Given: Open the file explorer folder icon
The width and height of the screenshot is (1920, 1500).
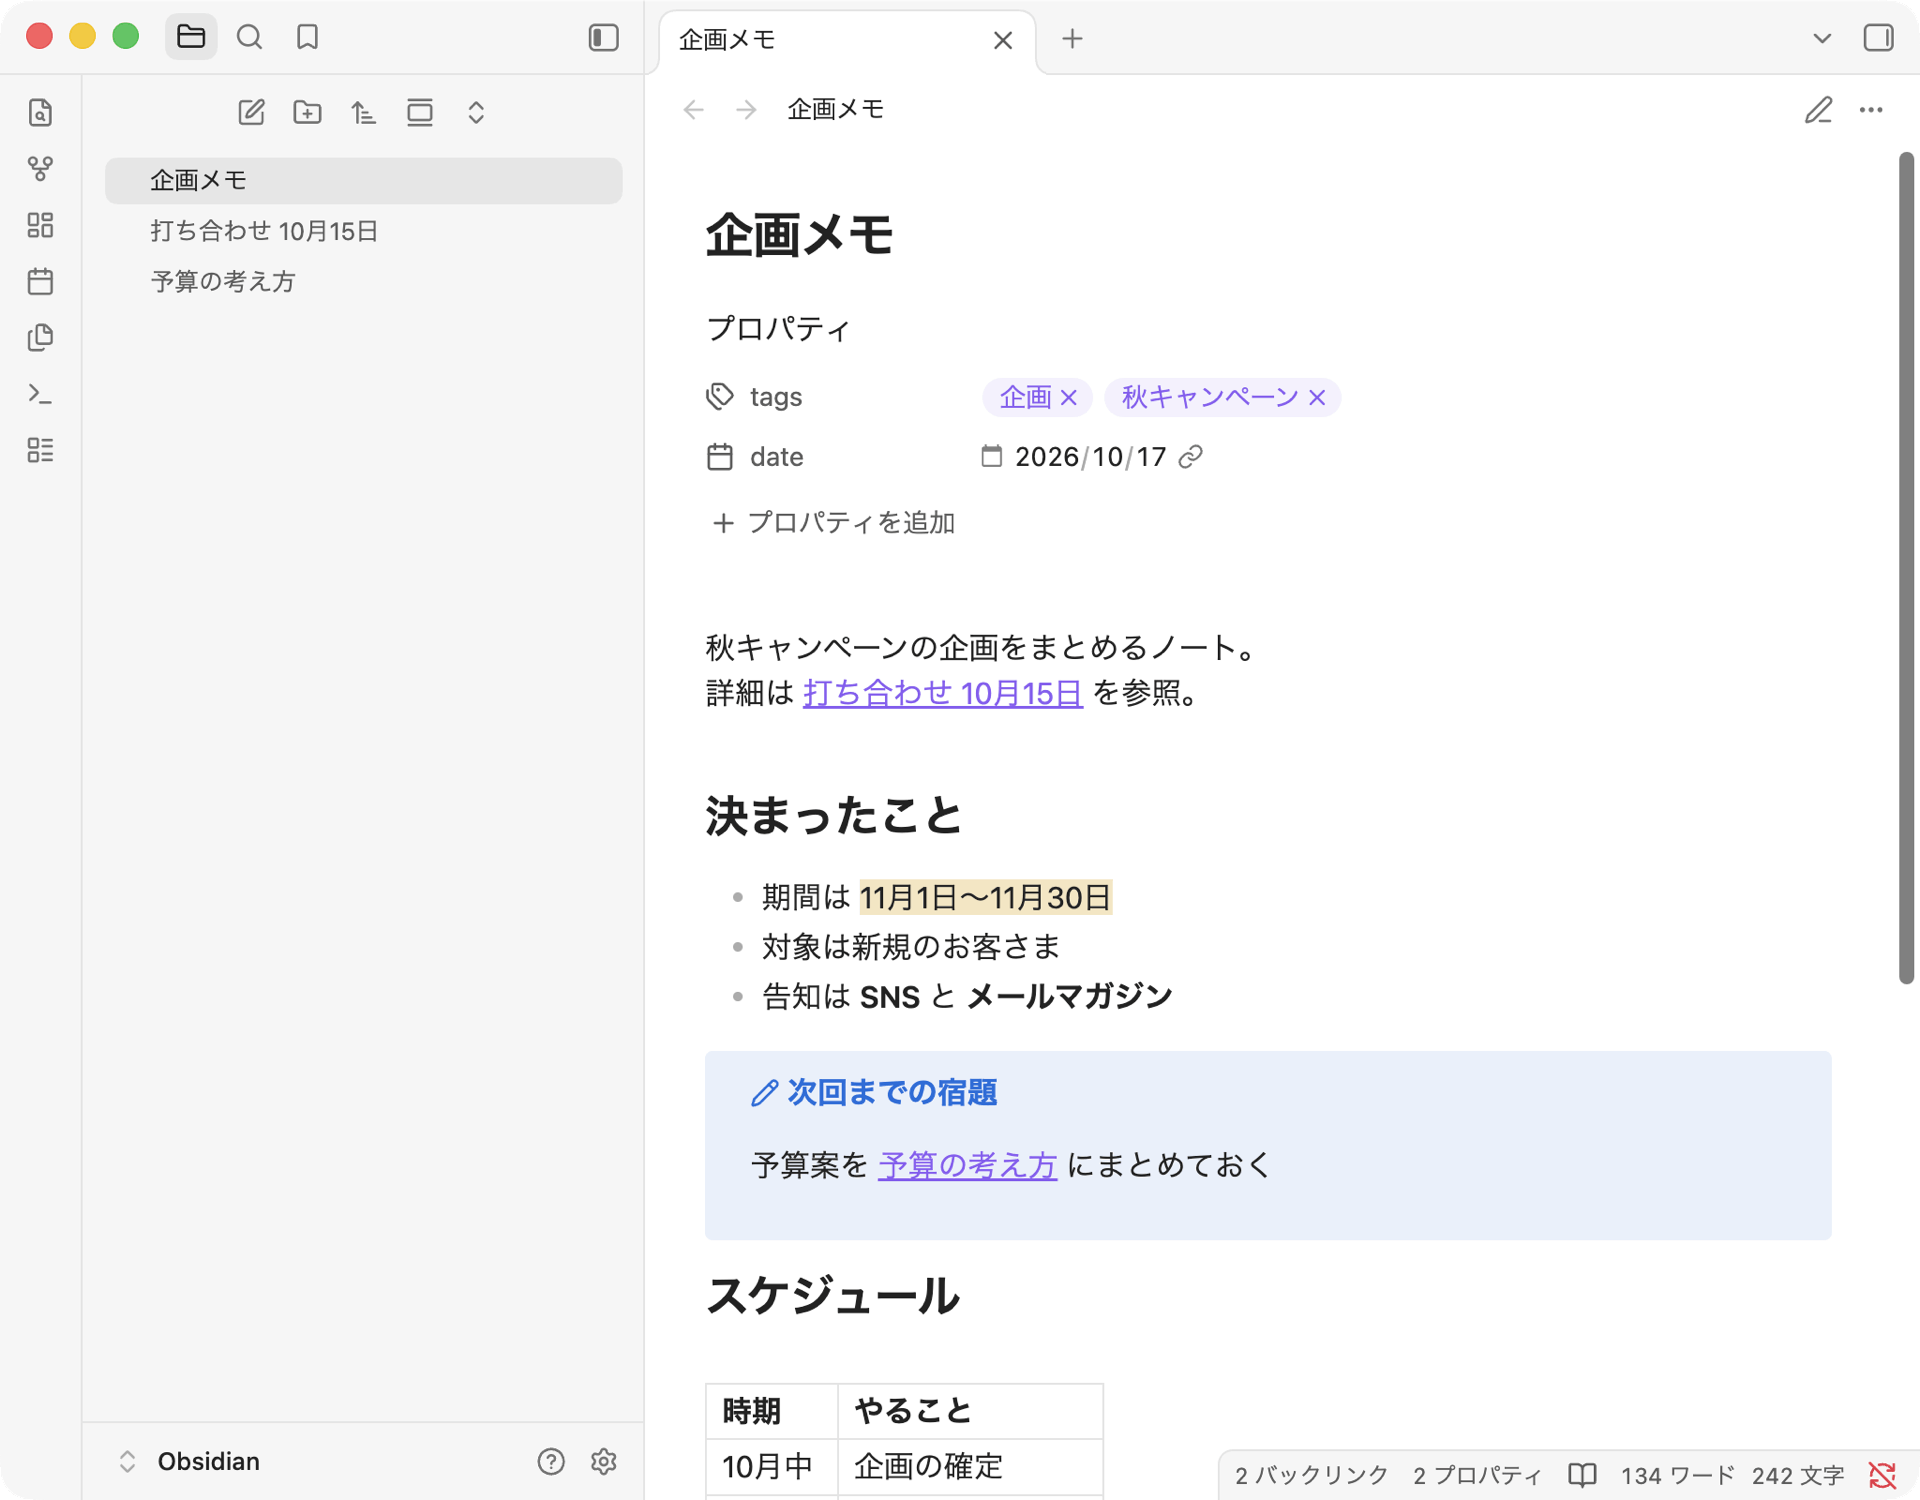Looking at the screenshot, I should (x=190, y=37).
